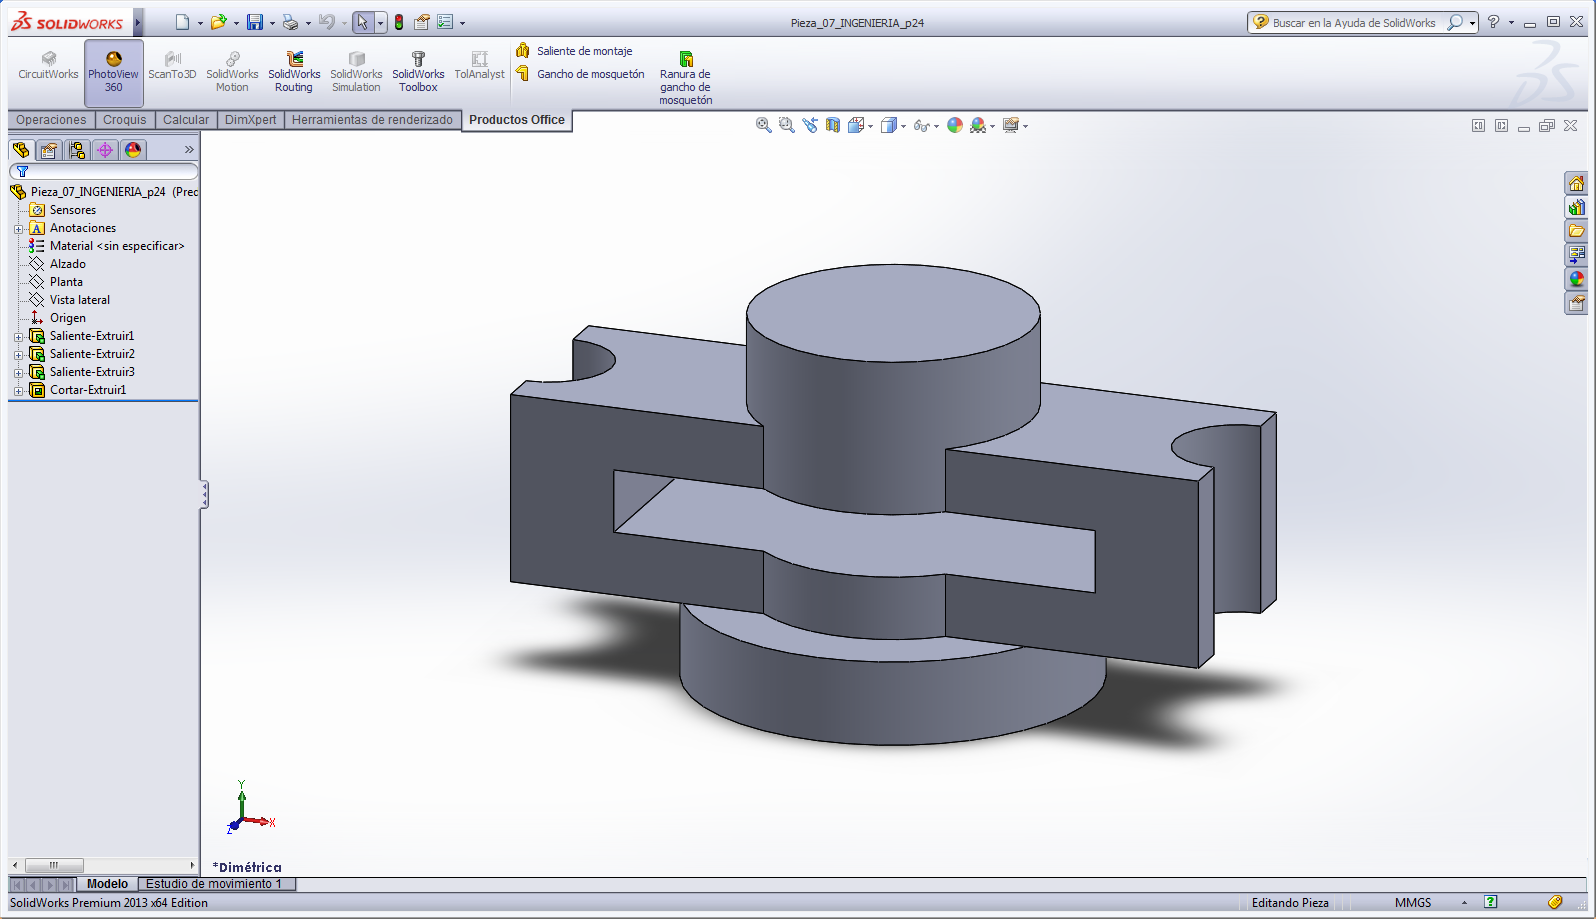Click the Rebuild traffic light icon
Viewport: 1596px width, 919px height.
tap(399, 22)
